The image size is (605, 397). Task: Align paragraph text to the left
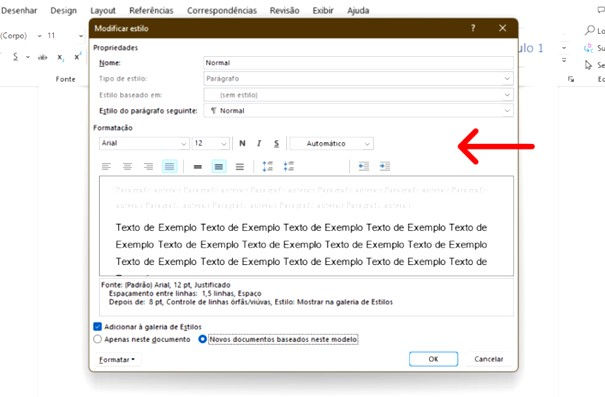106,167
